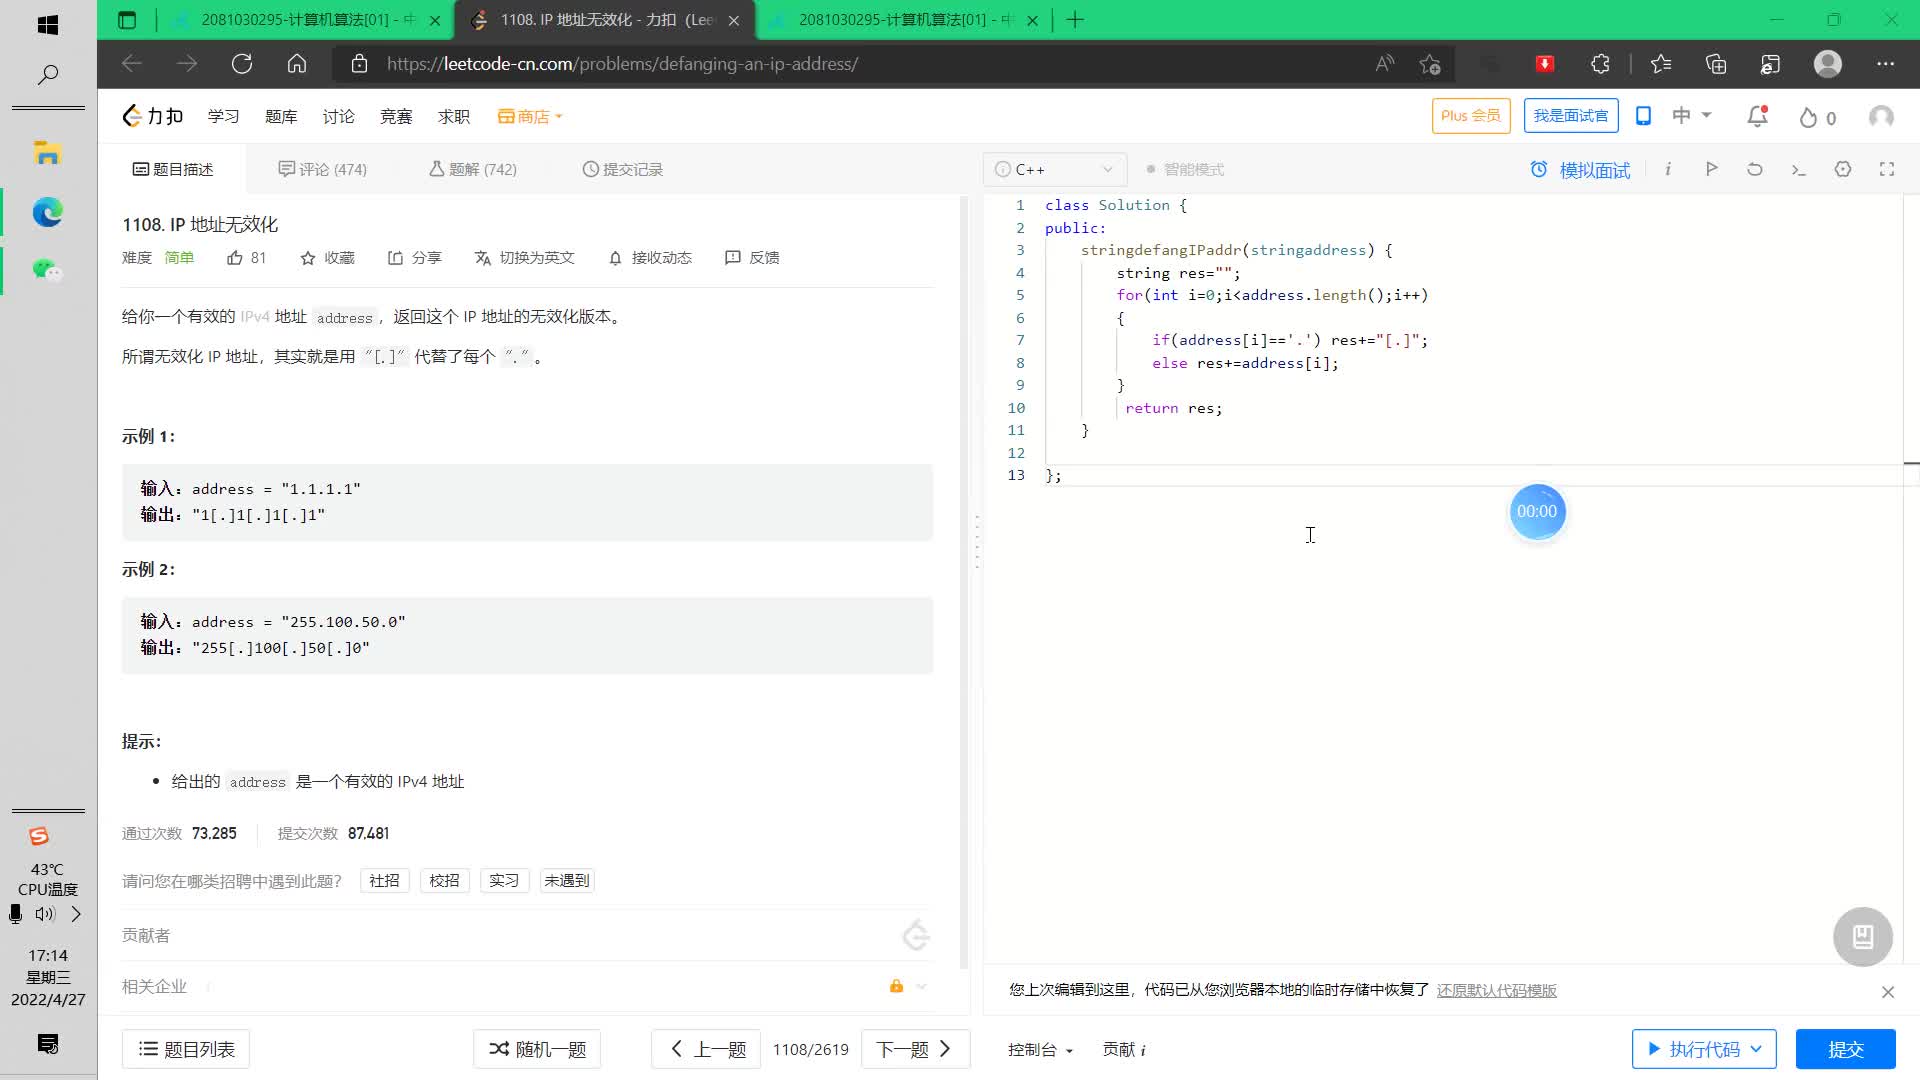The width and height of the screenshot is (1920, 1080).
Task: Open the 题库 menu item
Action: pyautogui.click(x=281, y=116)
